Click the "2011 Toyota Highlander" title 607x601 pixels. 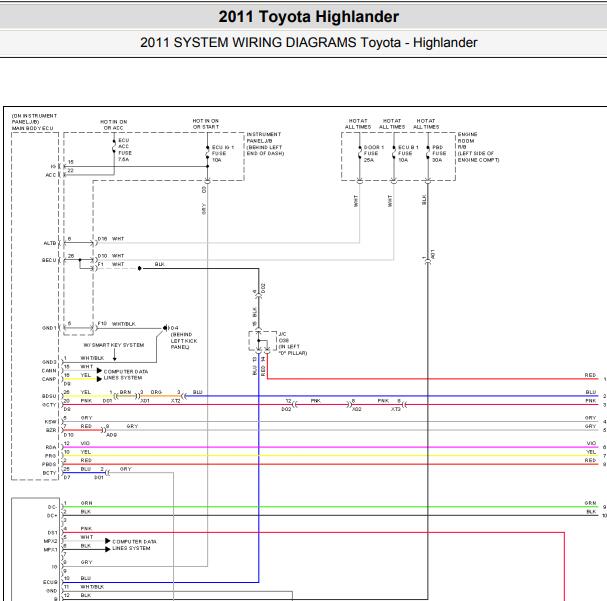[x=309, y=17]
